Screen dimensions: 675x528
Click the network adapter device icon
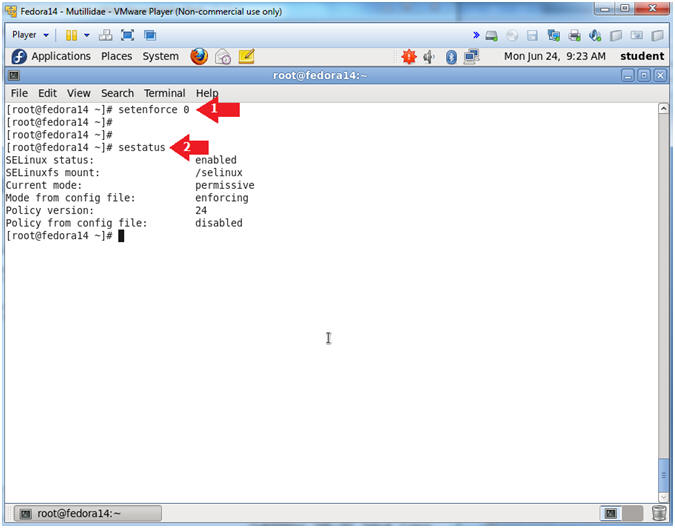(554, 35)
